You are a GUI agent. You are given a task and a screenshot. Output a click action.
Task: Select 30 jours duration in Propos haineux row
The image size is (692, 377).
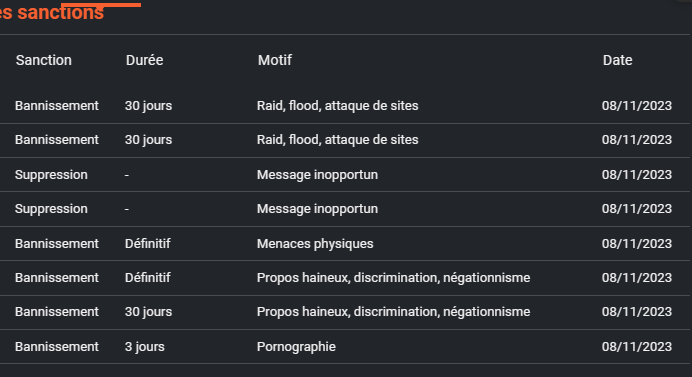148,312
